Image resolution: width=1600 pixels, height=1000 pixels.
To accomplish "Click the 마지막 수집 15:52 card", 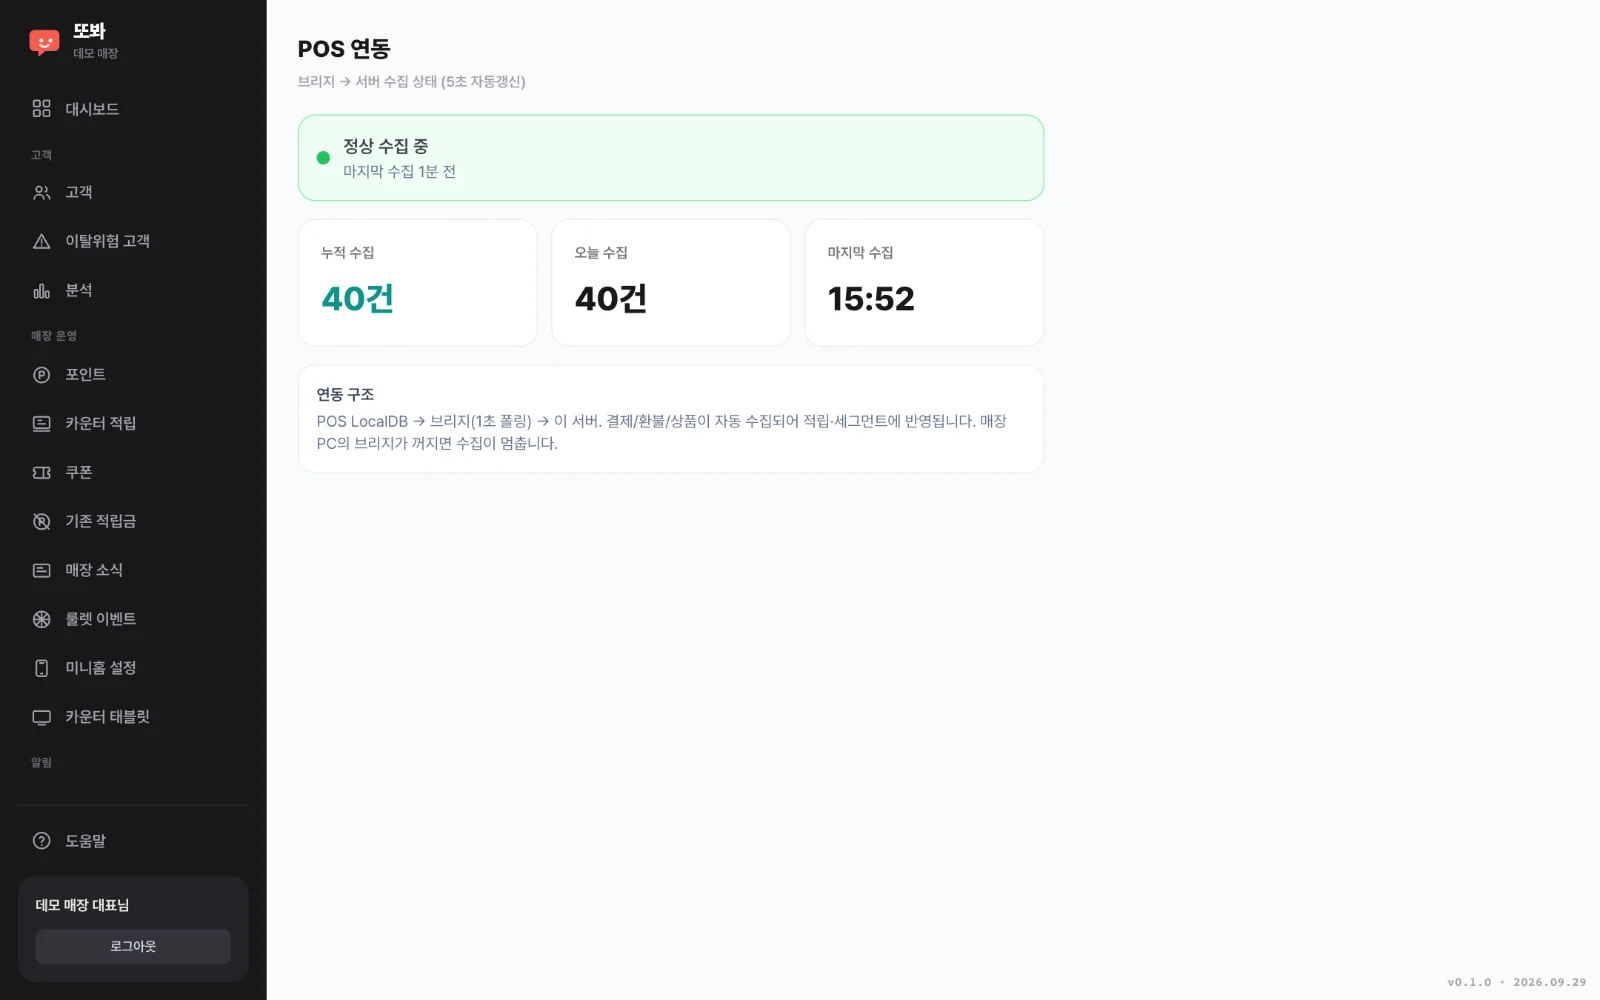I will 924,283.
